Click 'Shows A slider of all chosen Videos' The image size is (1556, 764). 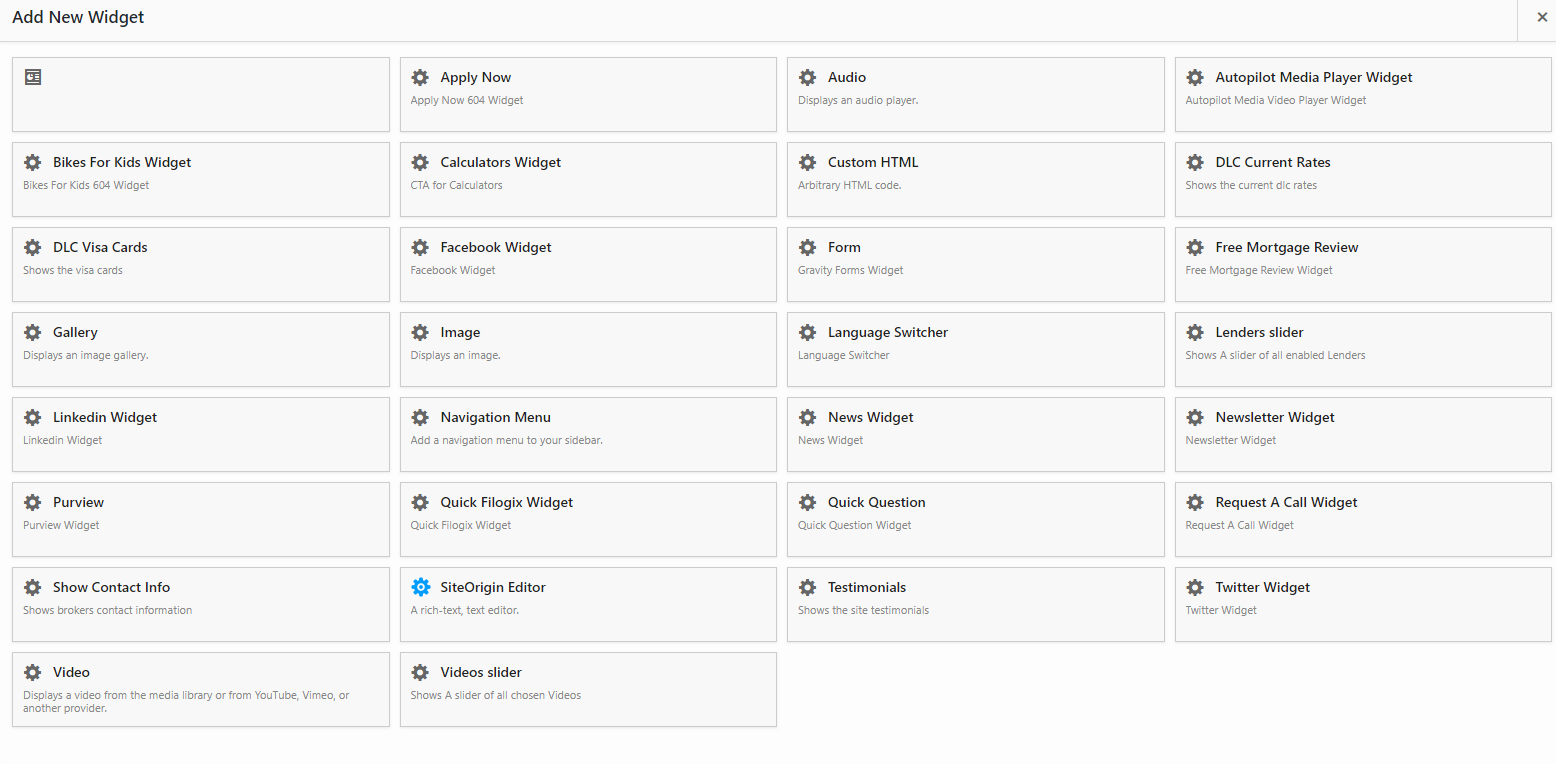496,695
